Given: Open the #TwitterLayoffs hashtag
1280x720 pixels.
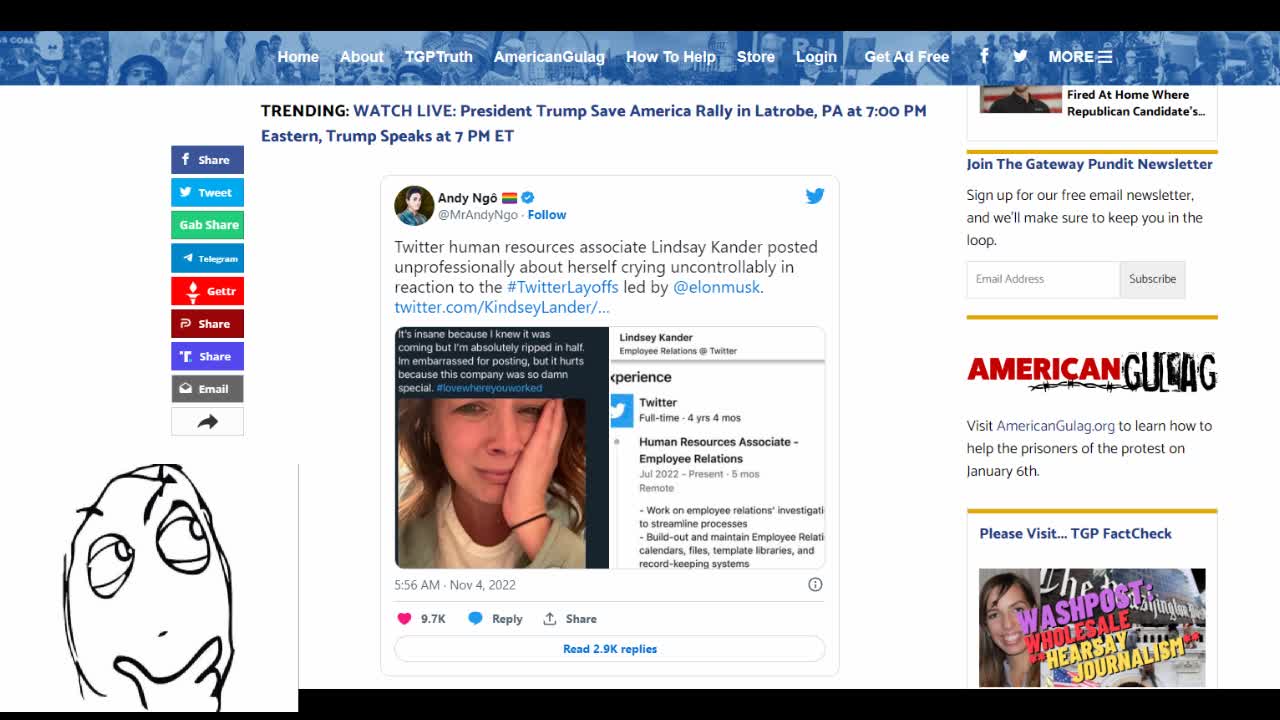Looking at the screenshot, I should click(563, 287).
